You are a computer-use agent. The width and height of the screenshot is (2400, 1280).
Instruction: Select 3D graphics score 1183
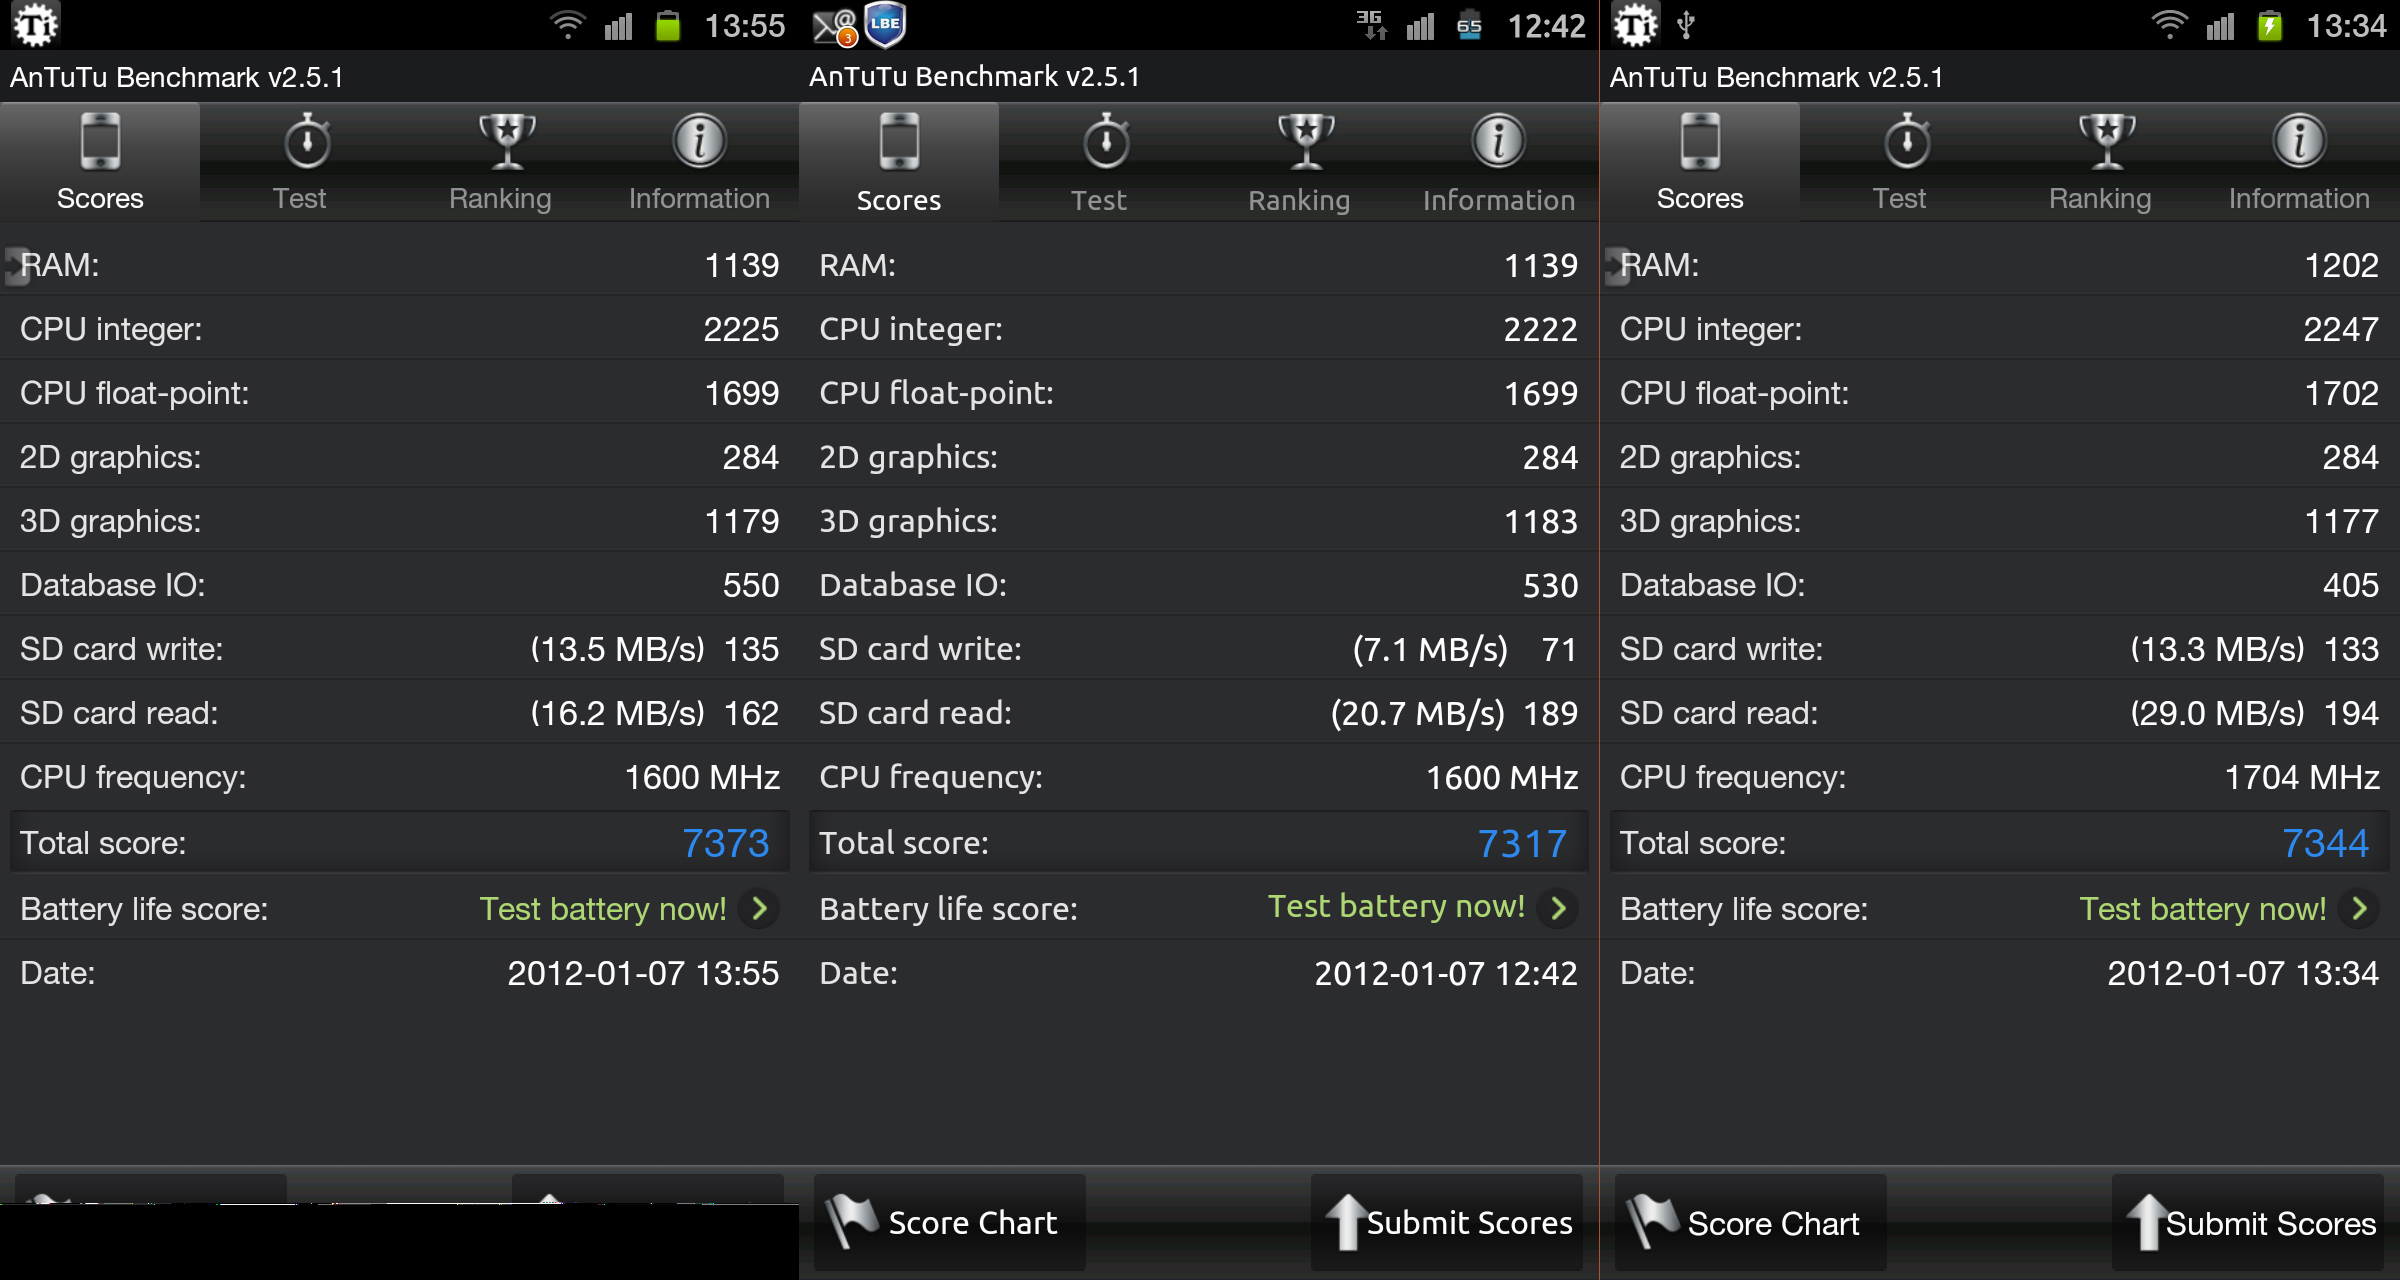pos(1541,521)
